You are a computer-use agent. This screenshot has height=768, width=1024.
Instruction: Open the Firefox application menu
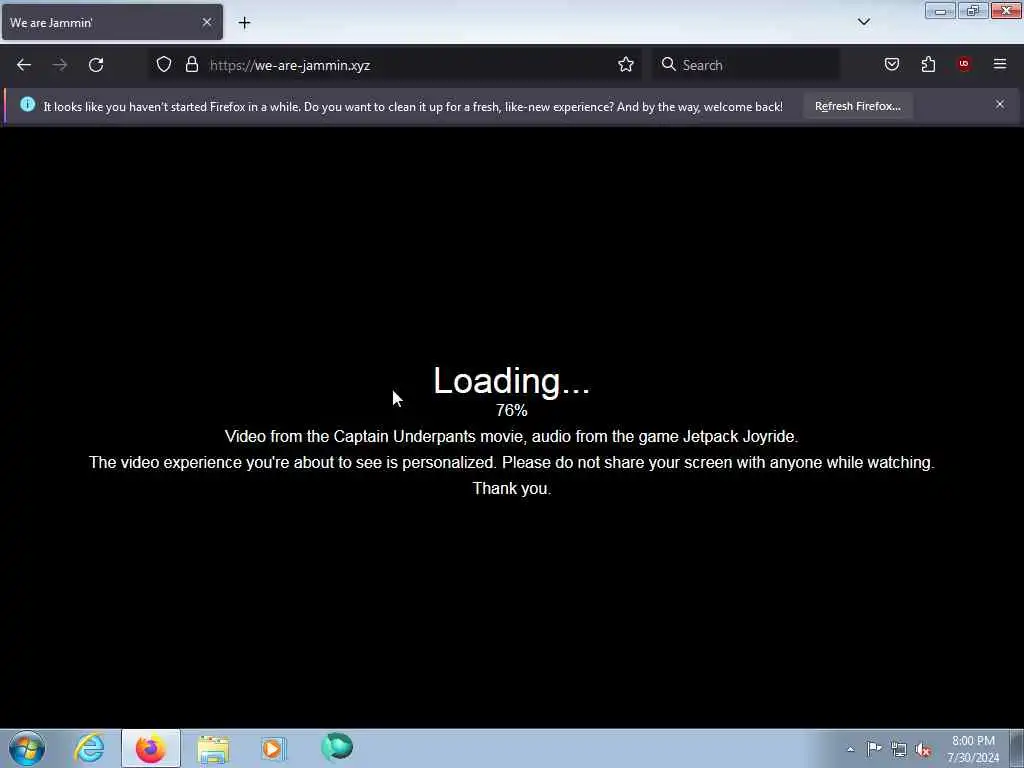(1000, 64)
